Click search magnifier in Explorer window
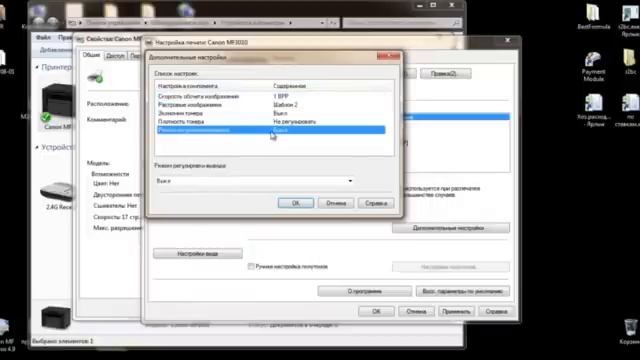Viewport: 640px width, 360px height. click(456, 23)
